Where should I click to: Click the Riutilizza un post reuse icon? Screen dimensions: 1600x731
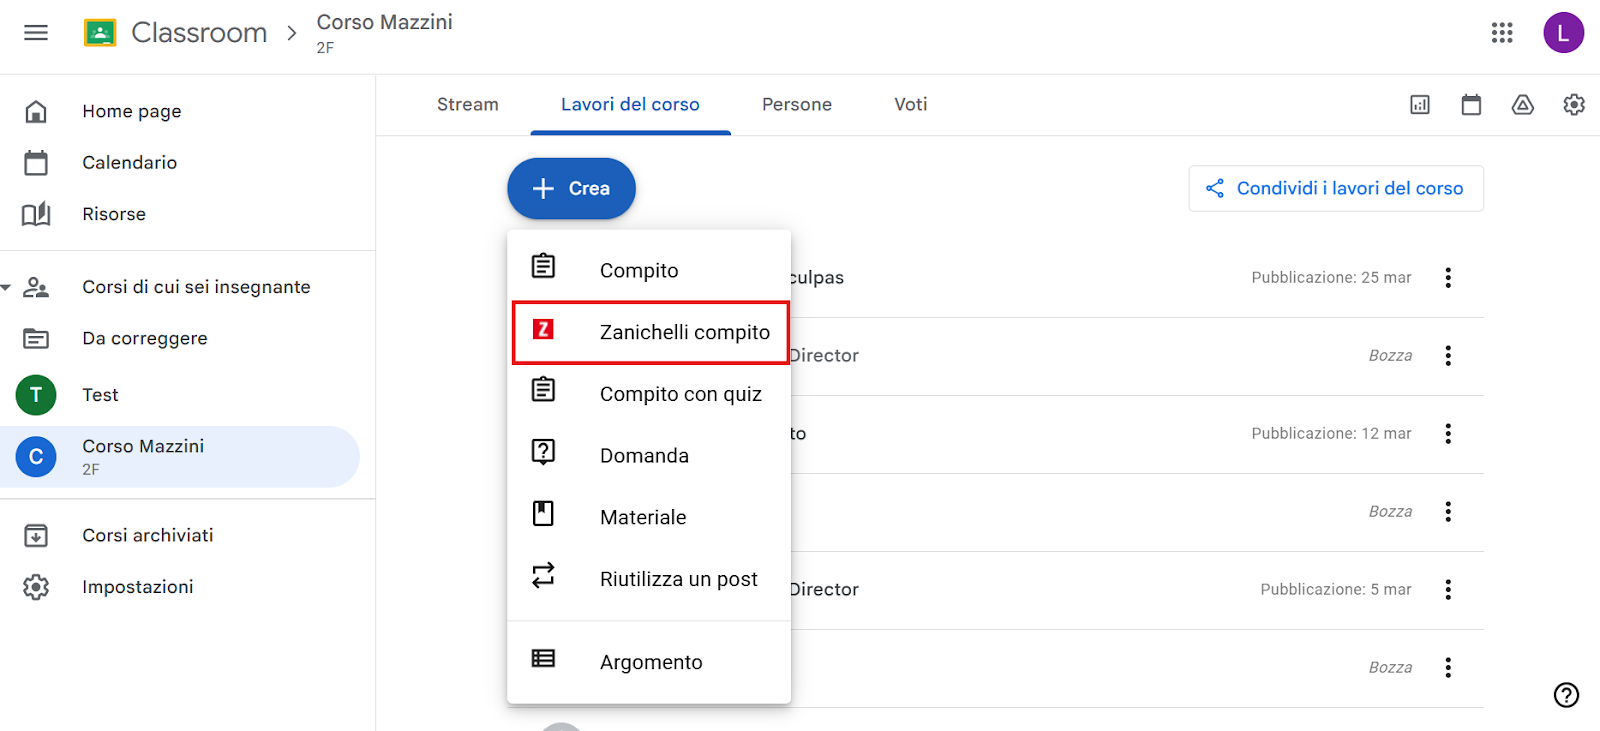click(543, 575)
